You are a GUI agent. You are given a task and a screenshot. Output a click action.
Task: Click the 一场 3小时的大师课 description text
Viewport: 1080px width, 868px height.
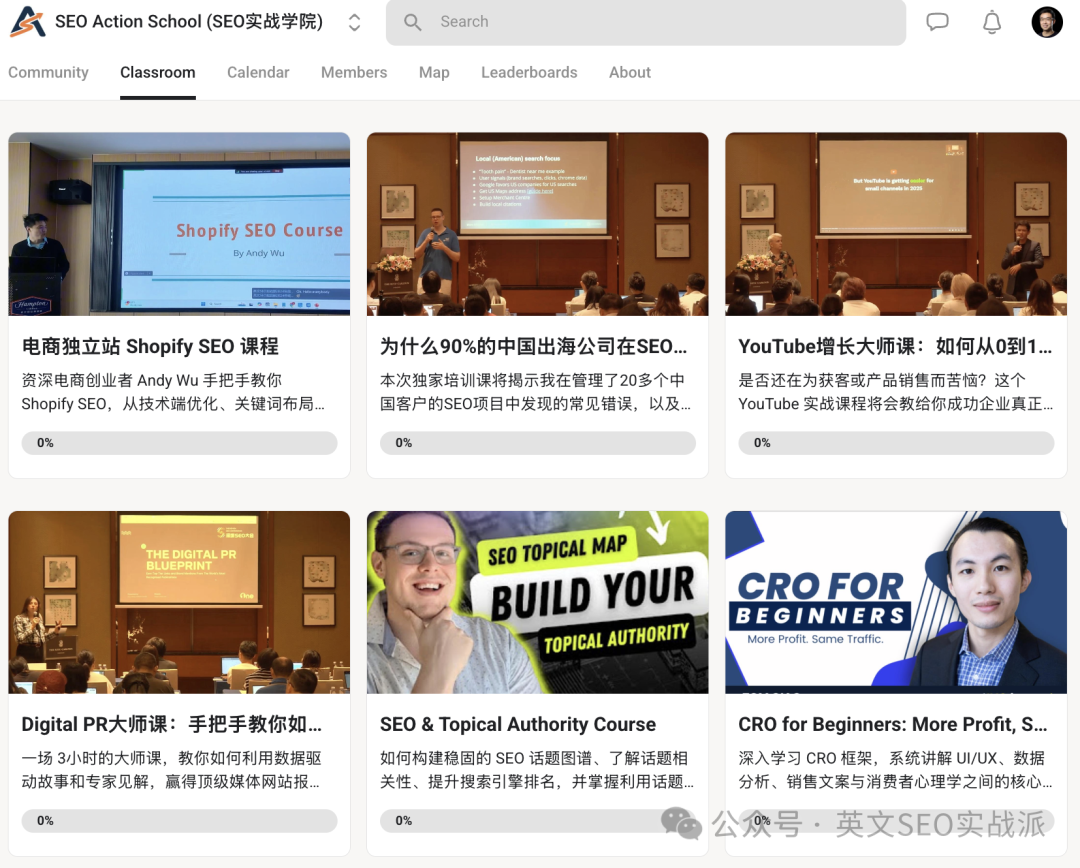click(x=172, y=770)
